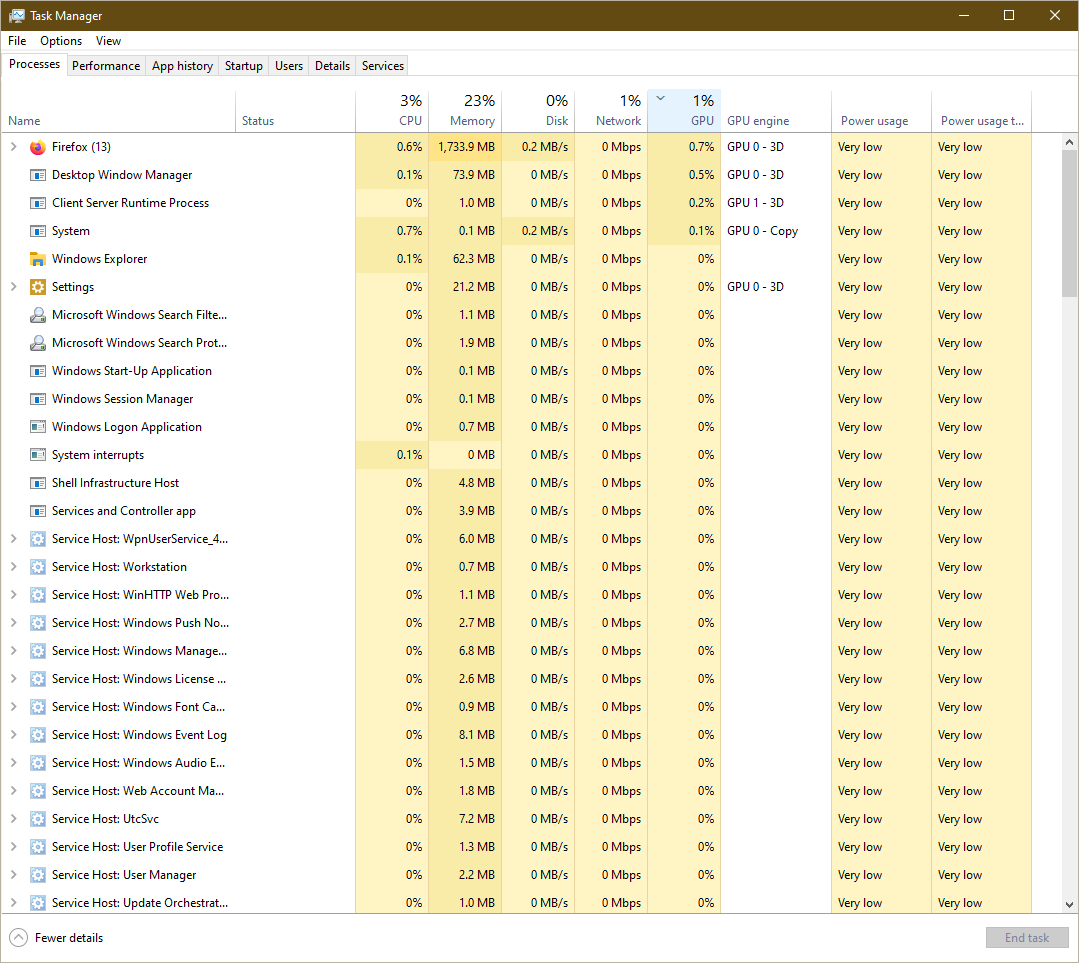Click the Service Host: Web Account Manager icon
The height and width of the screenshot is (963, 1079).
(38, 791)
